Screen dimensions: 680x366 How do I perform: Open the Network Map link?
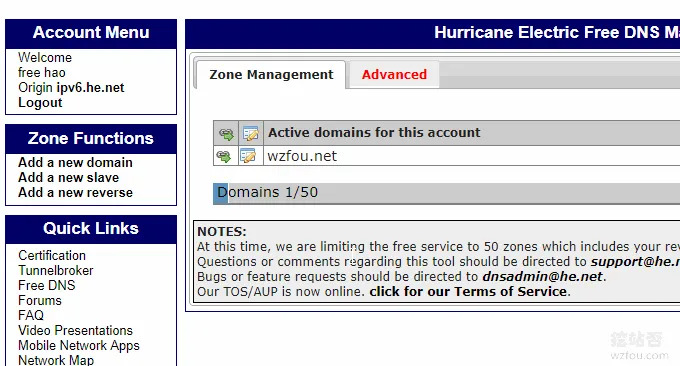coord(56,360)
